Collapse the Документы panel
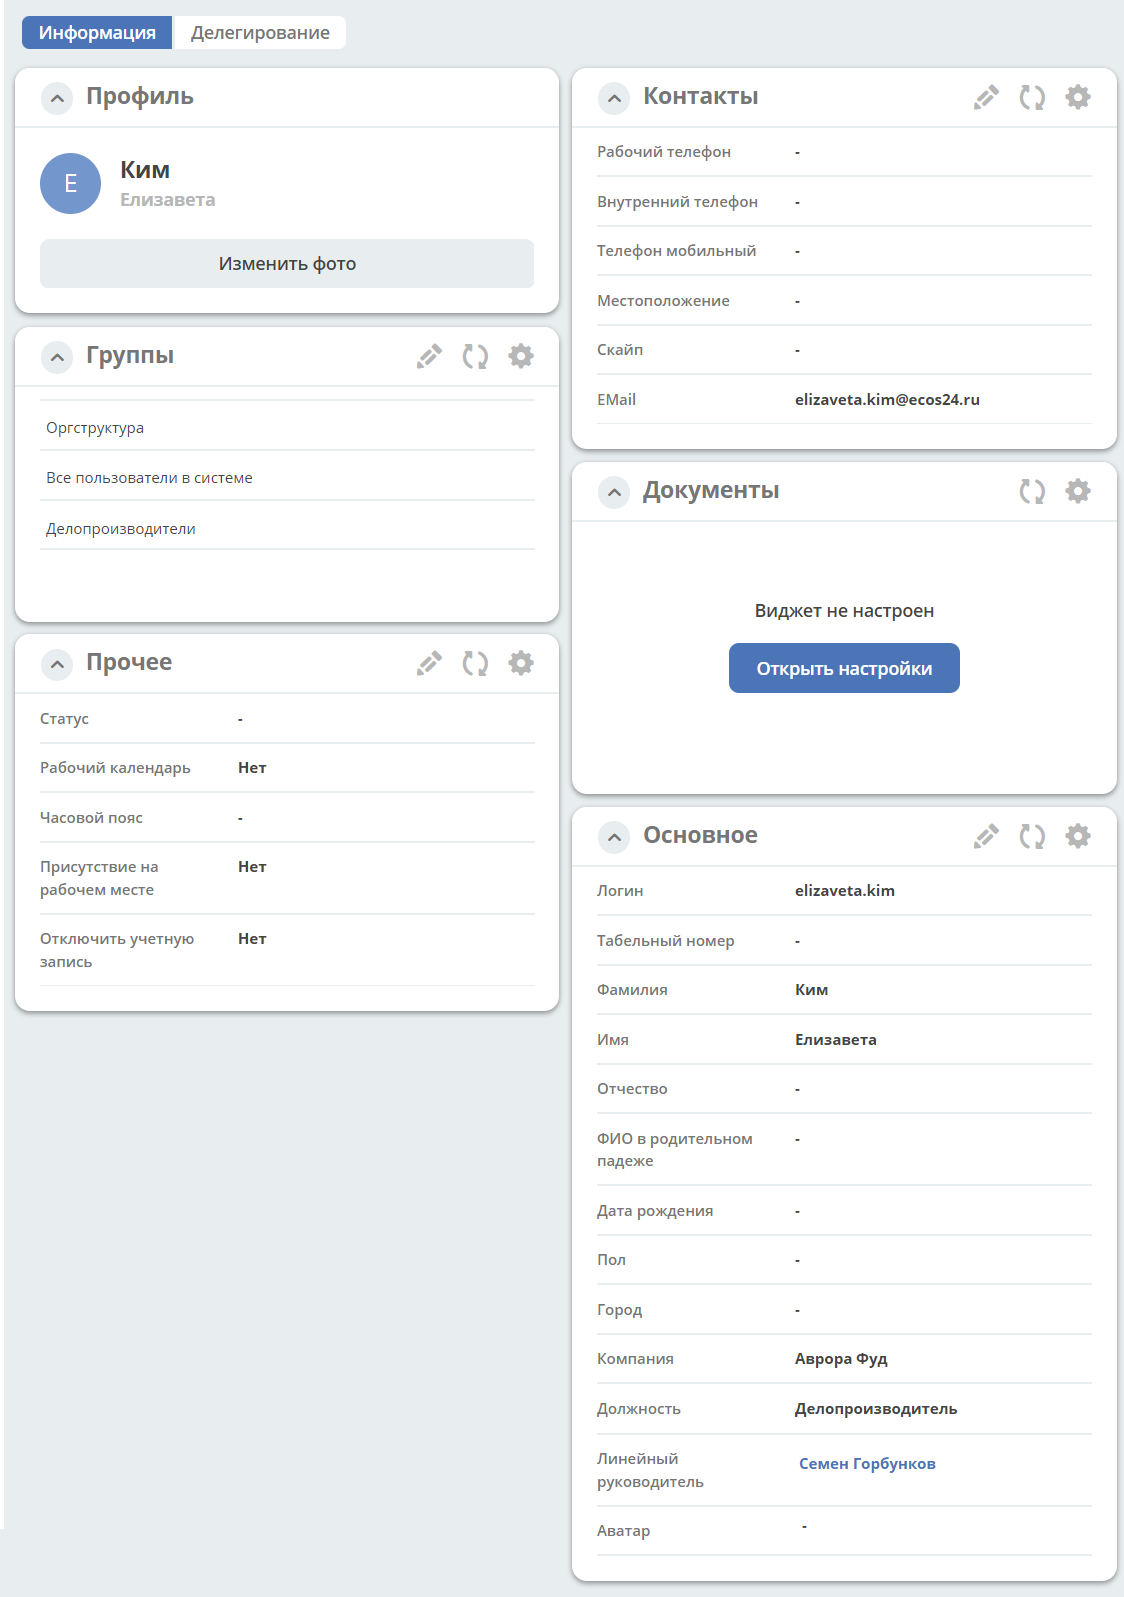The height and width of the screenshot is (1597, 1124). click(x=614, y=492)
